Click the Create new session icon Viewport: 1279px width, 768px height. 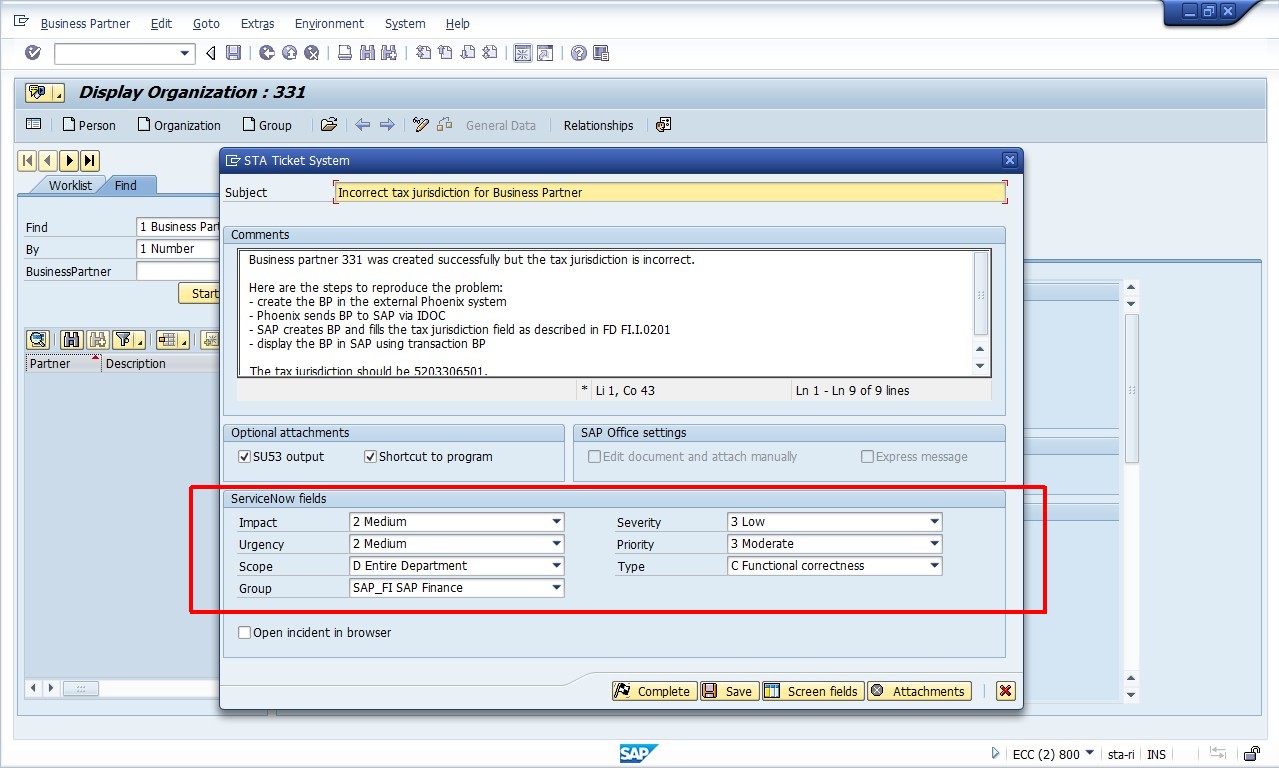[522, 53]
